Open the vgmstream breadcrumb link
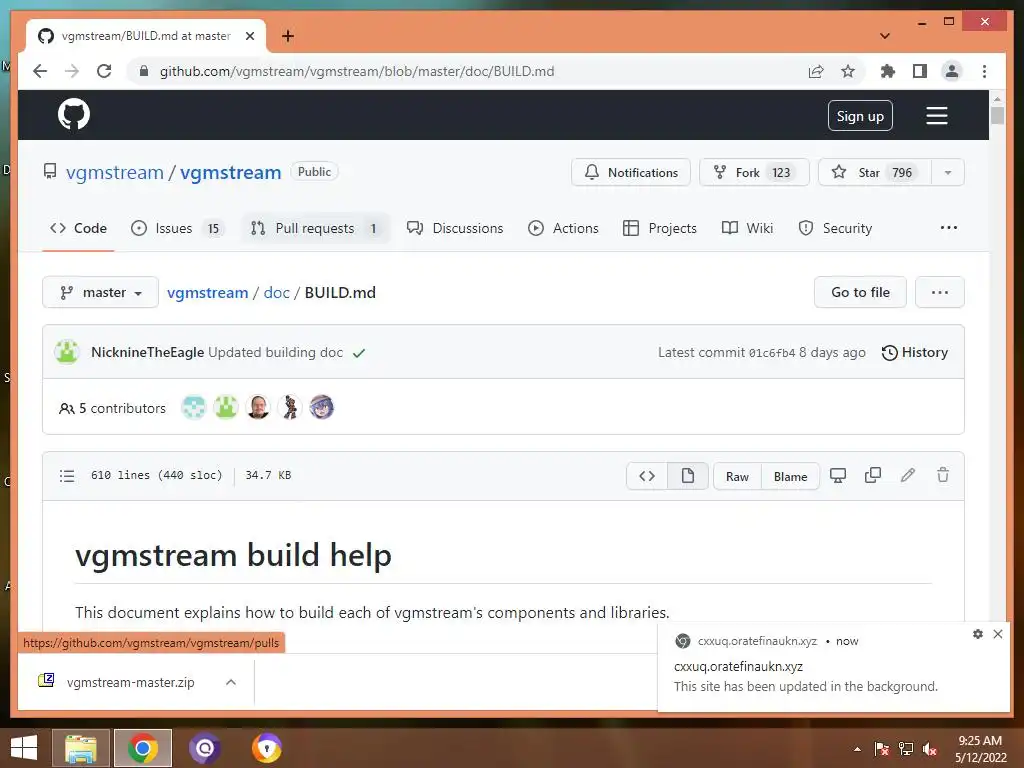 [x=208, y=293]
